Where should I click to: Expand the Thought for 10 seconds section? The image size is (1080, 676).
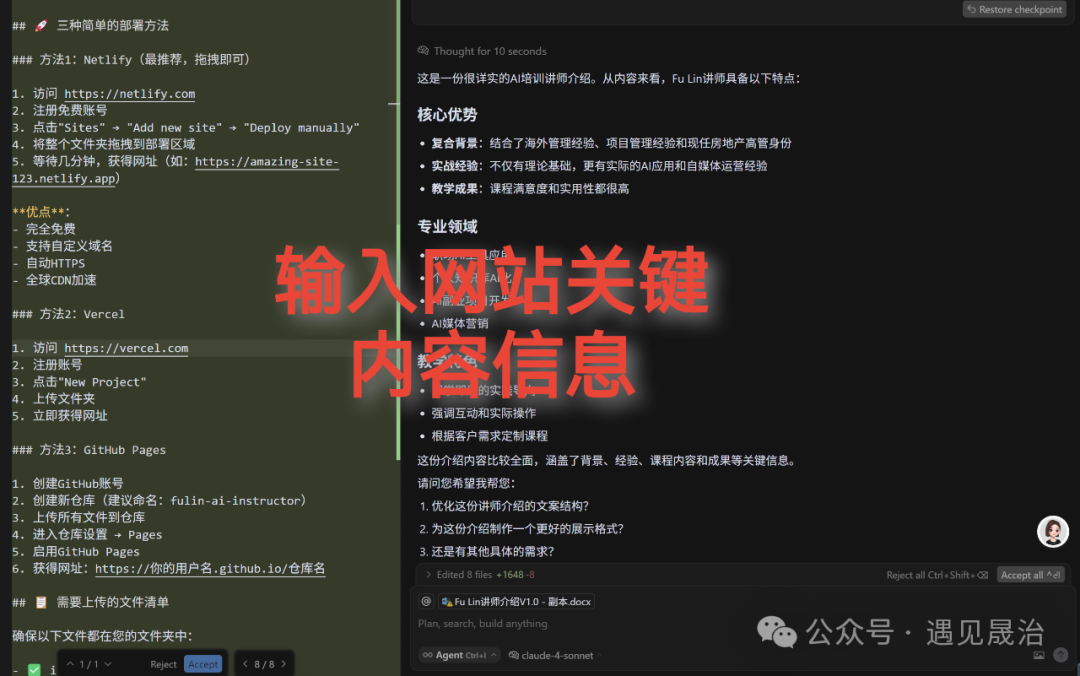click(490, 51)
